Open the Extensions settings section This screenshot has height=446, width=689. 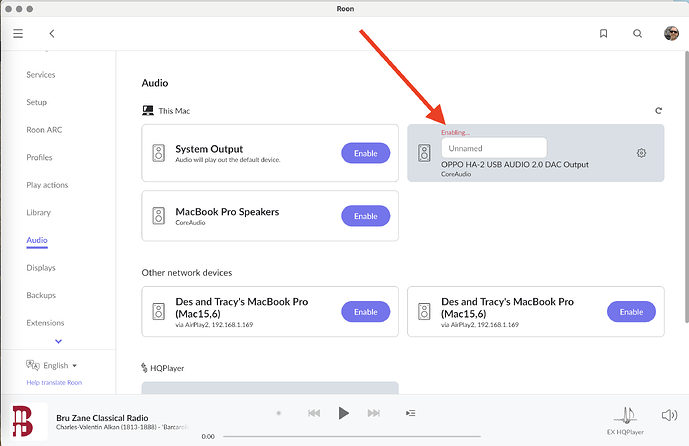45,323
